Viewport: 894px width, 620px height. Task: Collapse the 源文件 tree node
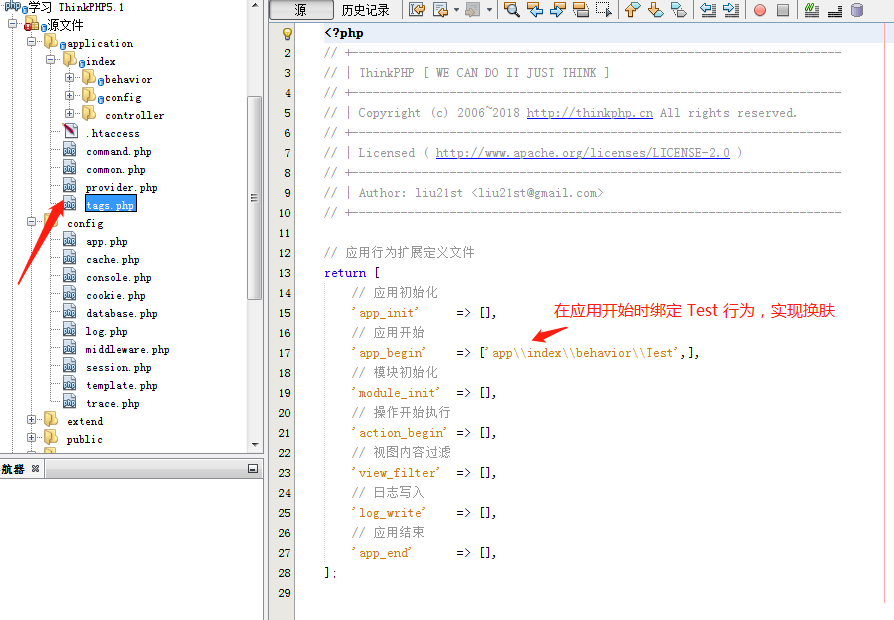click(x=13, y=23)
